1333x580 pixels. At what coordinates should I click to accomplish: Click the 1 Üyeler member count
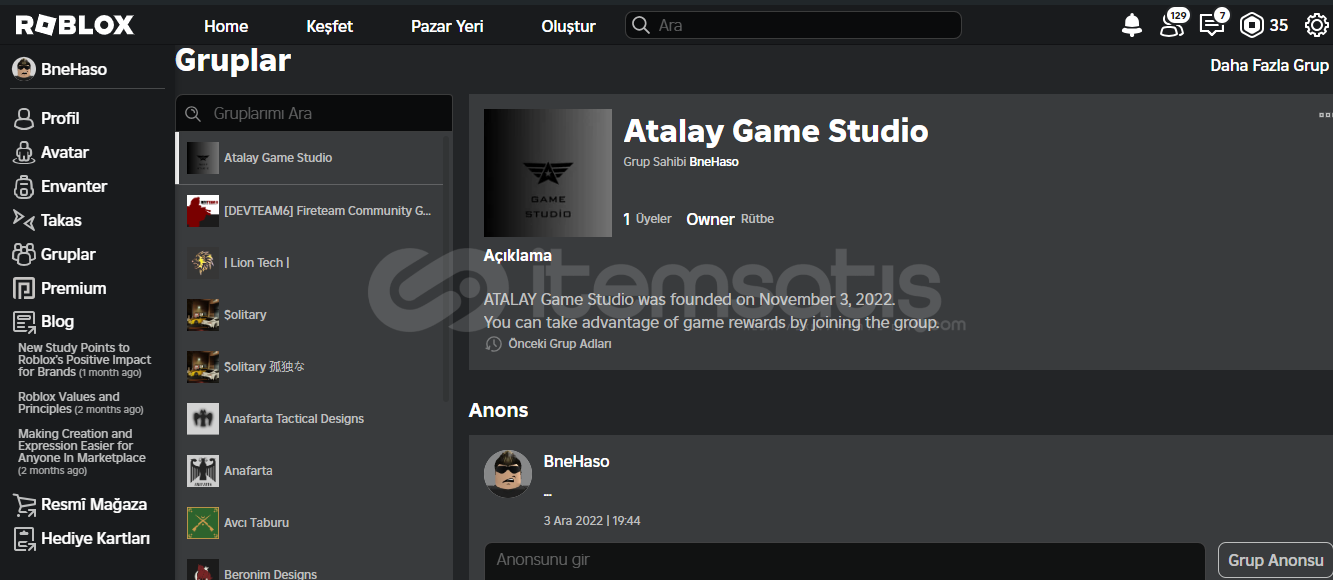[648, 219]
